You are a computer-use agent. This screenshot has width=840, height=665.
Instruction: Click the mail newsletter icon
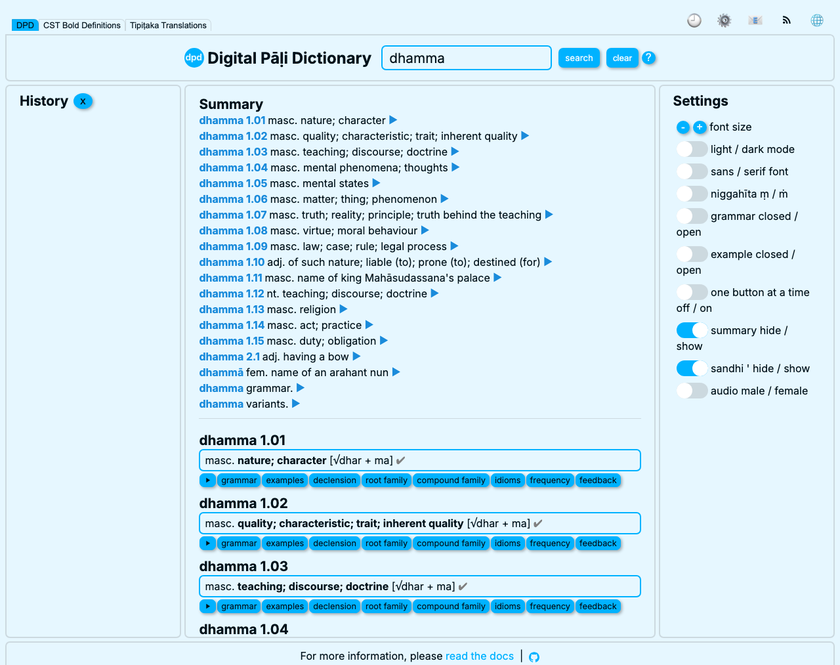[x=755, y=20]
